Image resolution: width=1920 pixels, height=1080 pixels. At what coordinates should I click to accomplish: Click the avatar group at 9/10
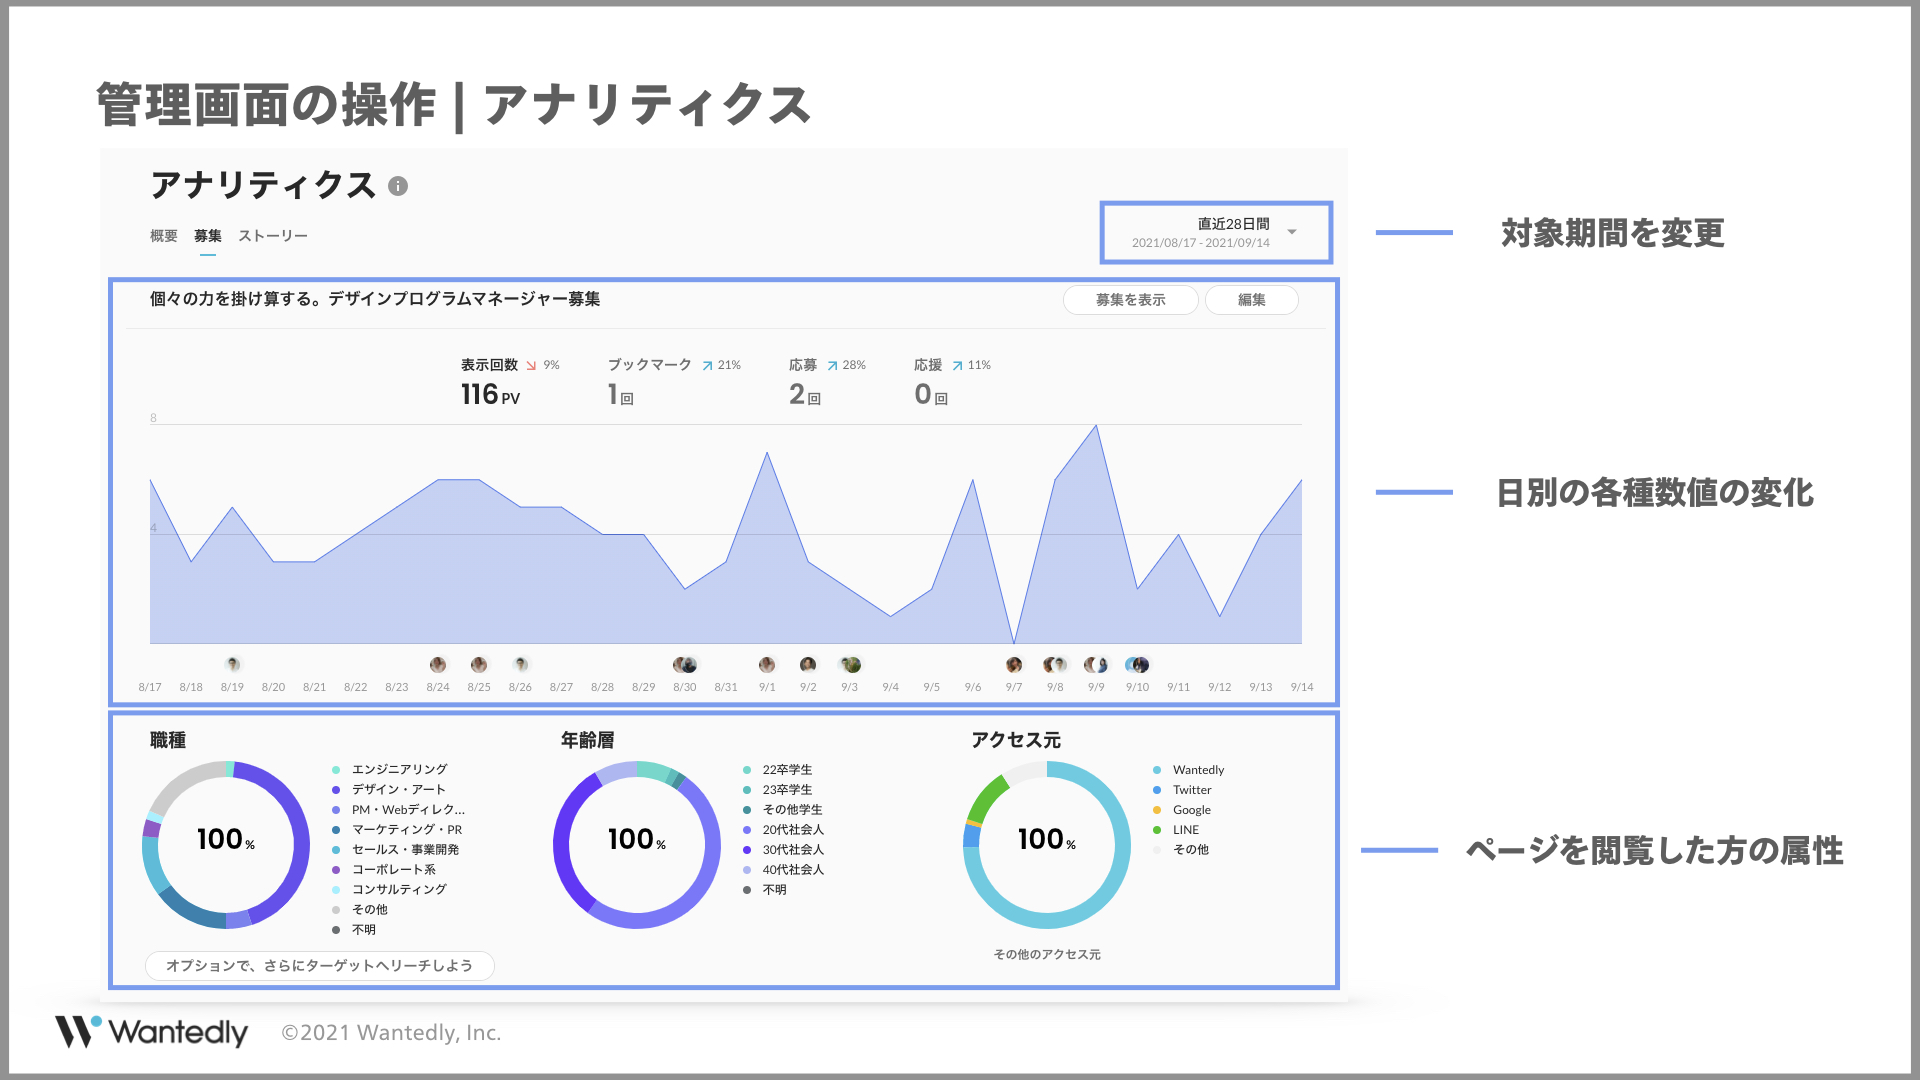[x=1137, y=664]
